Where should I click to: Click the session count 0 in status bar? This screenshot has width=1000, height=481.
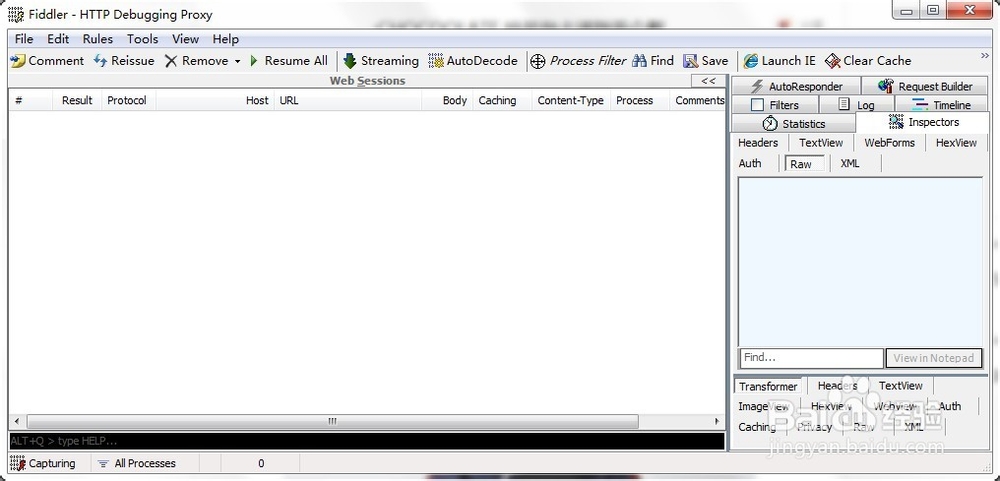coord(261,464)
